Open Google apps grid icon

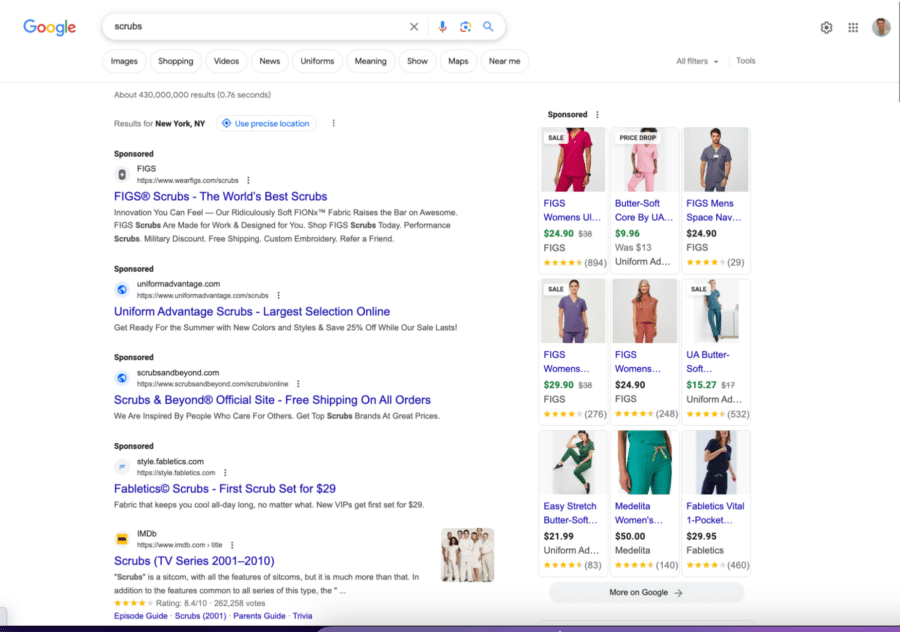click(853, 28)
